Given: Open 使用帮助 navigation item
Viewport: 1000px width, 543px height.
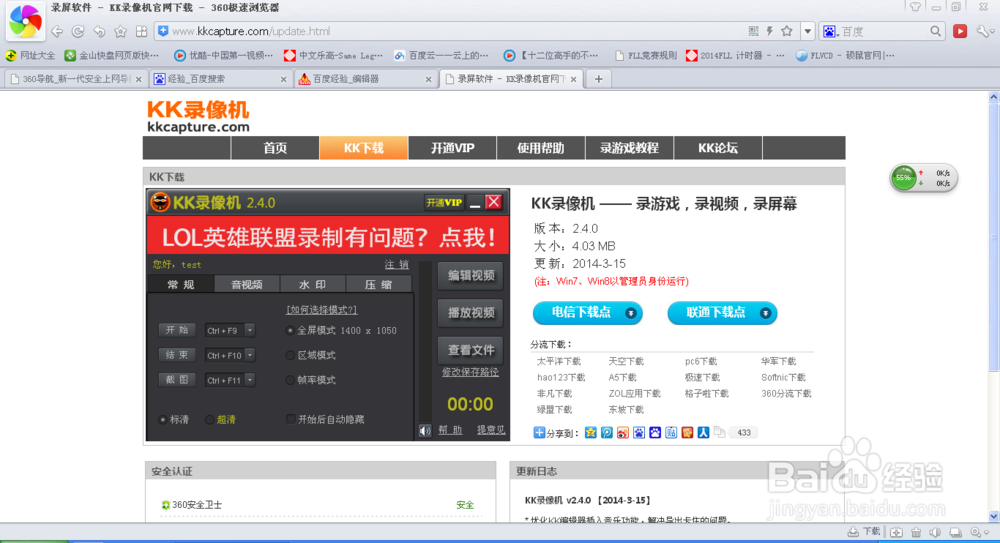Looking at the screenshot, I should 541,148.
